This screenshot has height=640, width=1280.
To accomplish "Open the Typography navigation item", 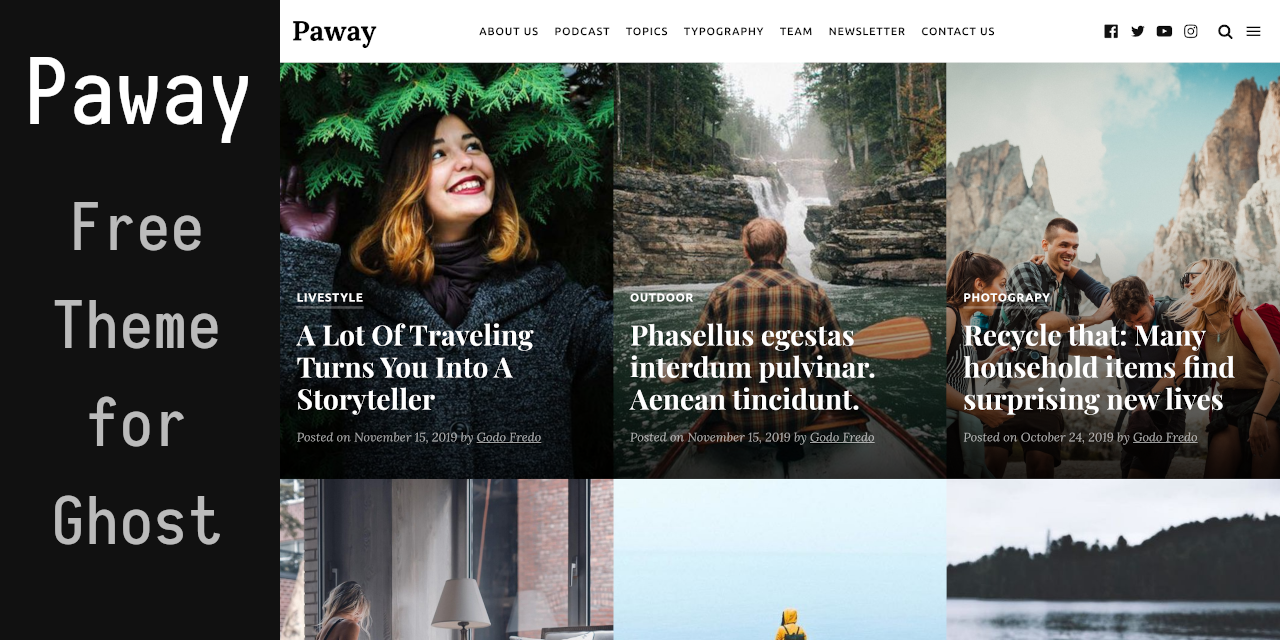I will 724,31.
